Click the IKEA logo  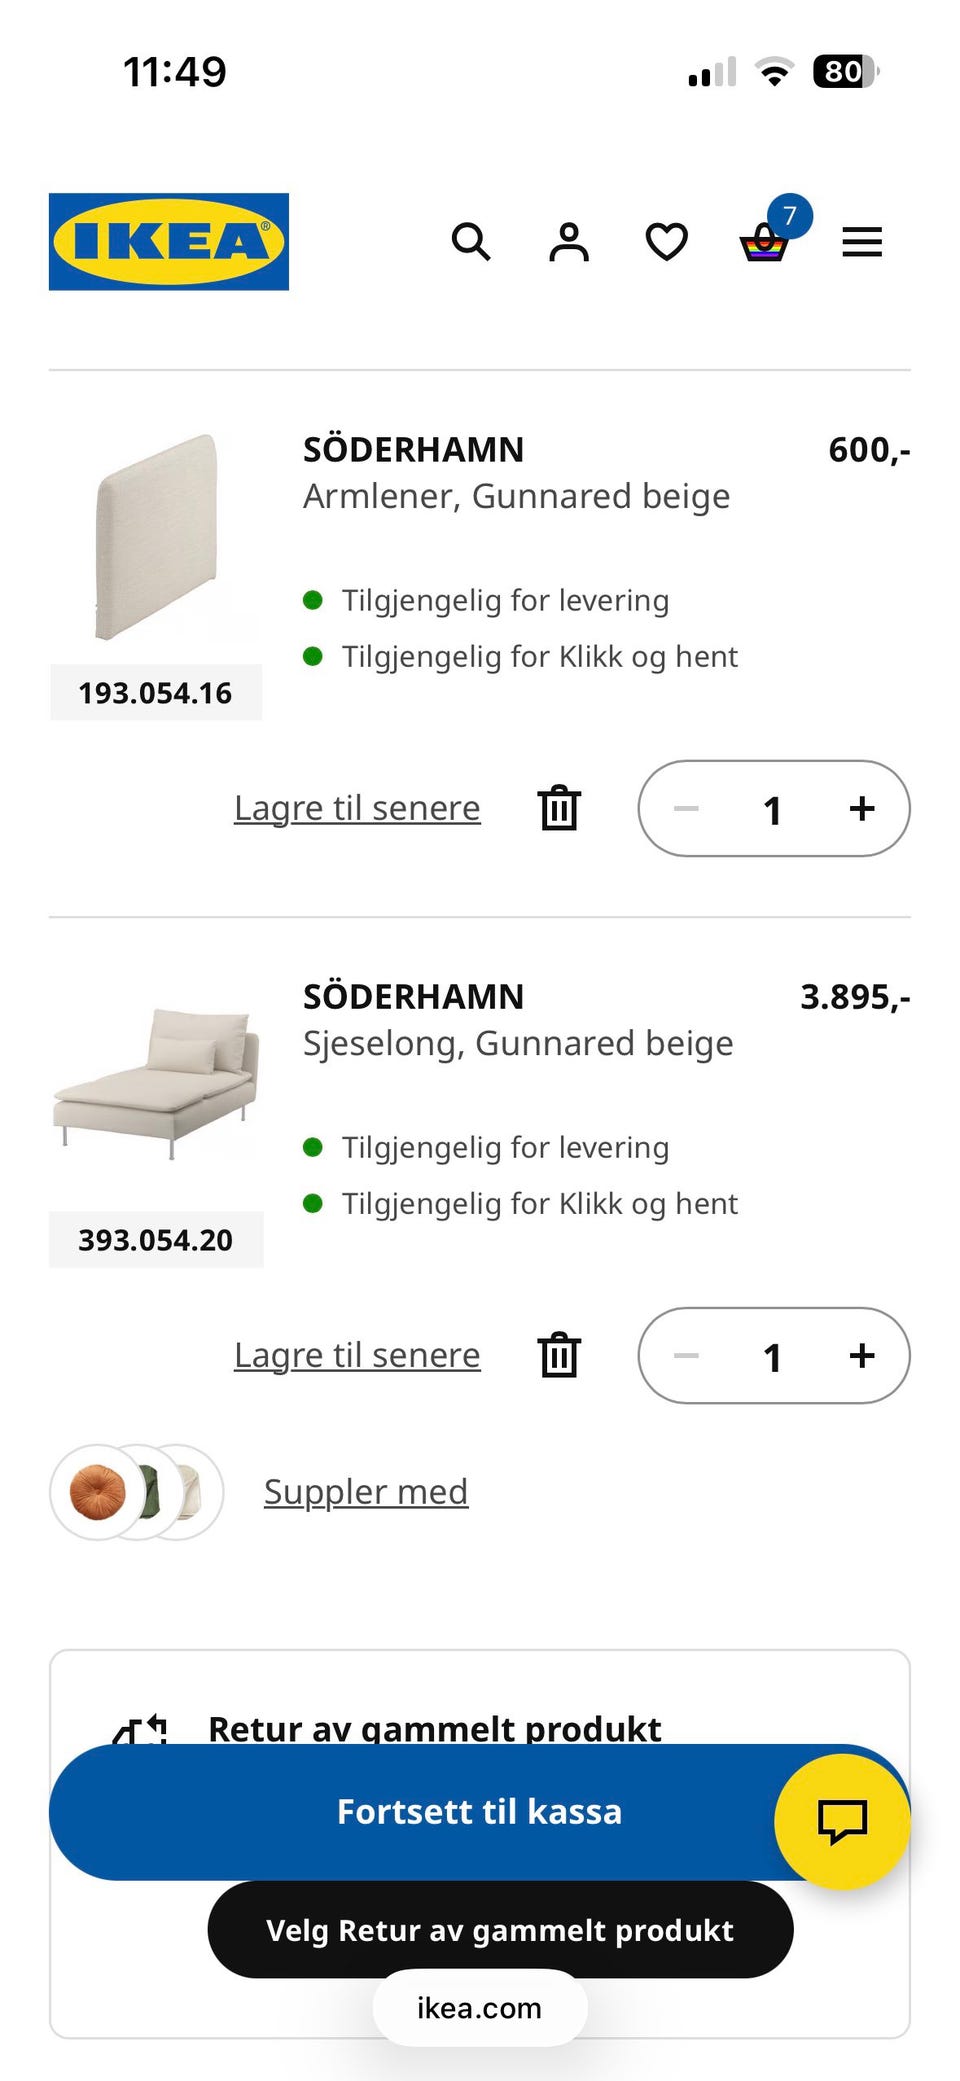click(169, 242)
